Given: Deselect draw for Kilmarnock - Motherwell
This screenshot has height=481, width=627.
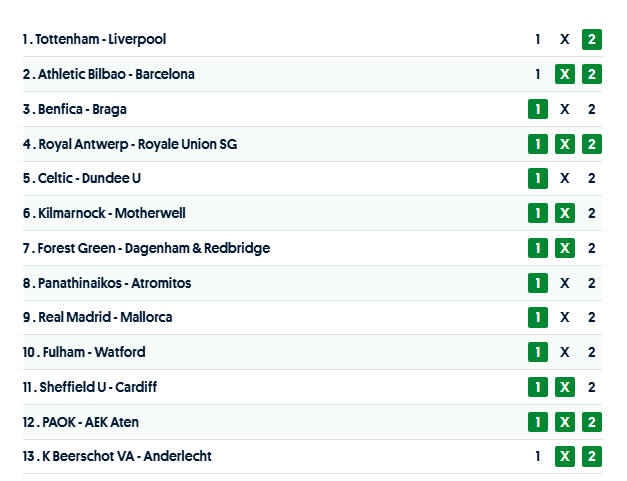Looking at the screenshot, I should 565,213.
